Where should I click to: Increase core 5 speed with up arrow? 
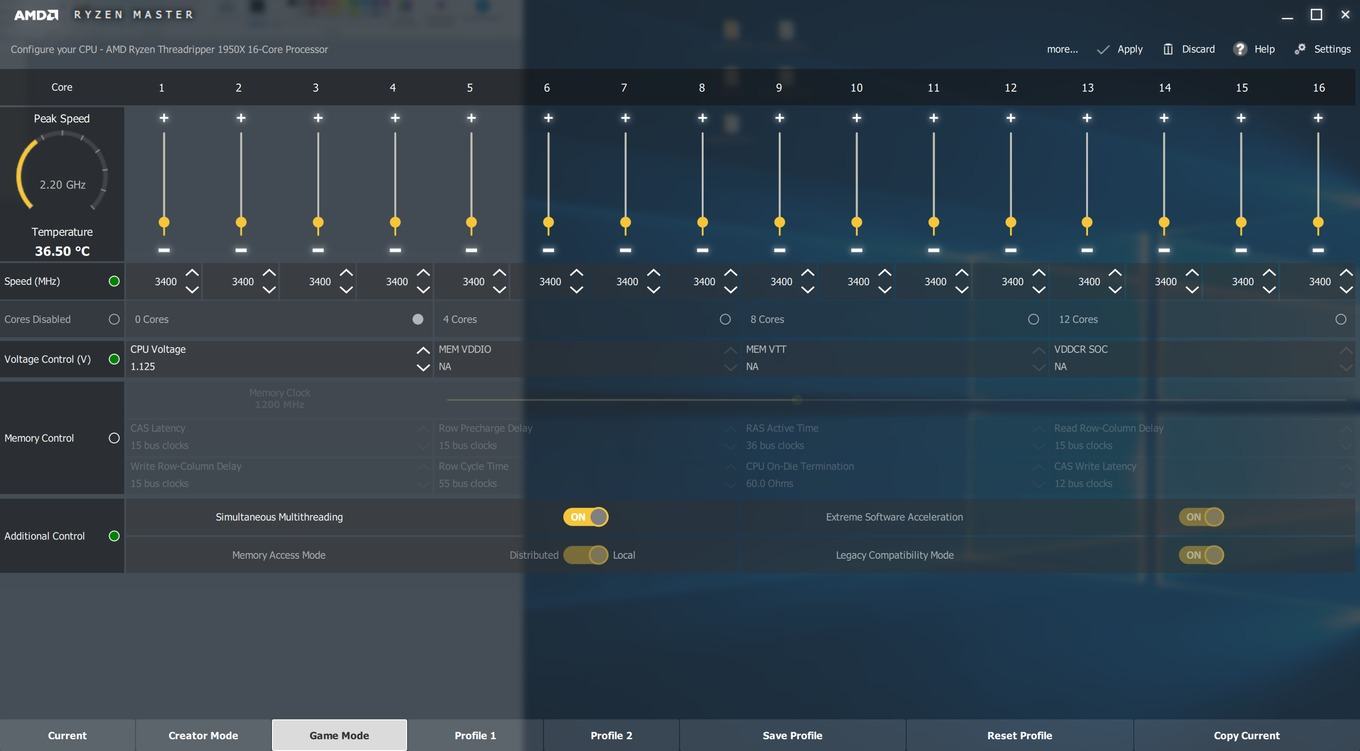tap(499, 272)
